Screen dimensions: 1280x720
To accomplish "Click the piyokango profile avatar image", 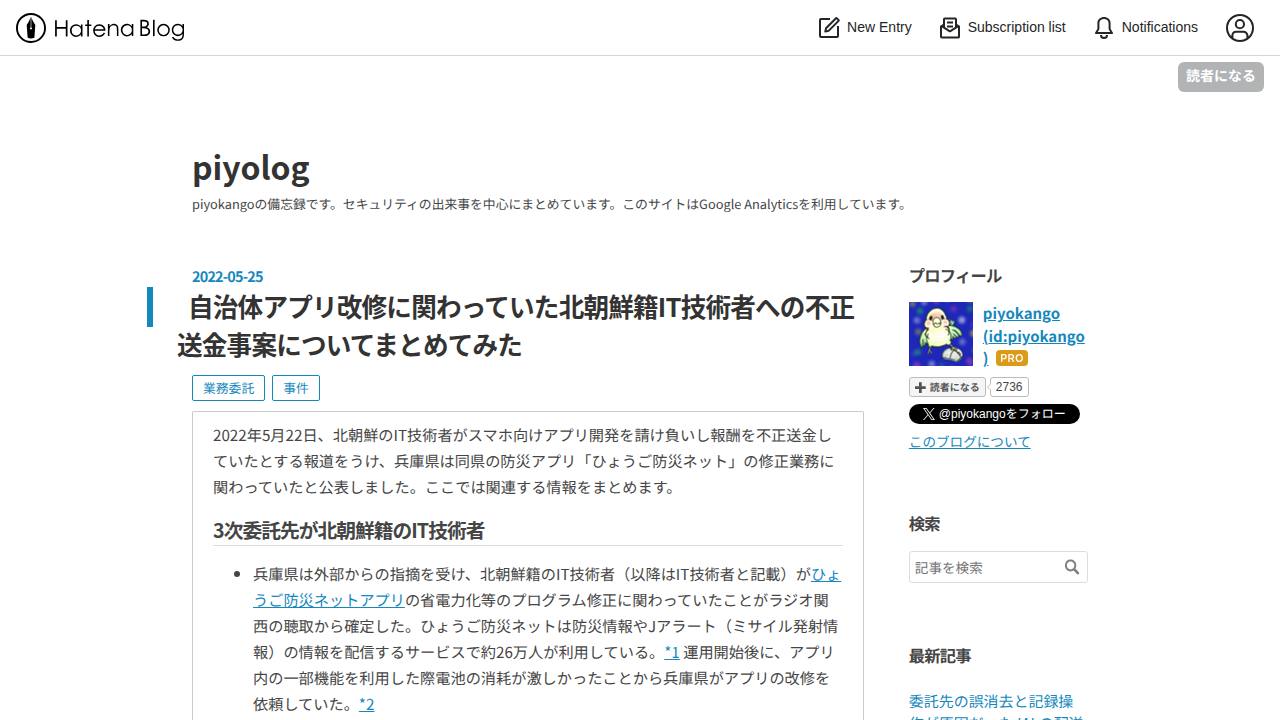I will click(x=941, y=334).
